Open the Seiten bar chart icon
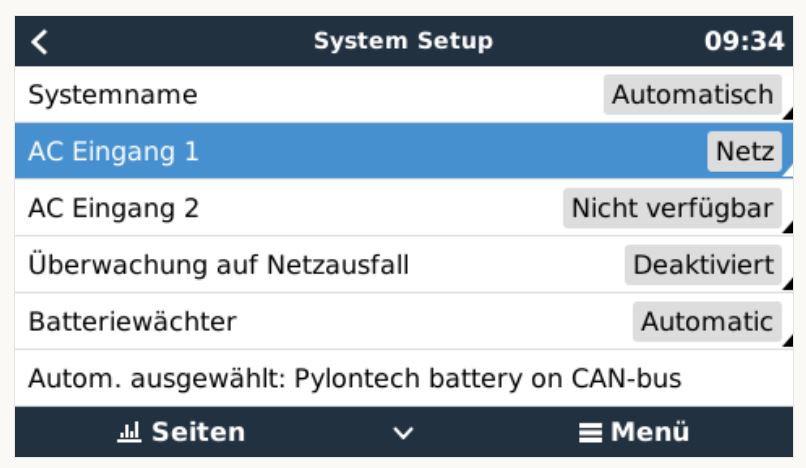 point(129,431)
